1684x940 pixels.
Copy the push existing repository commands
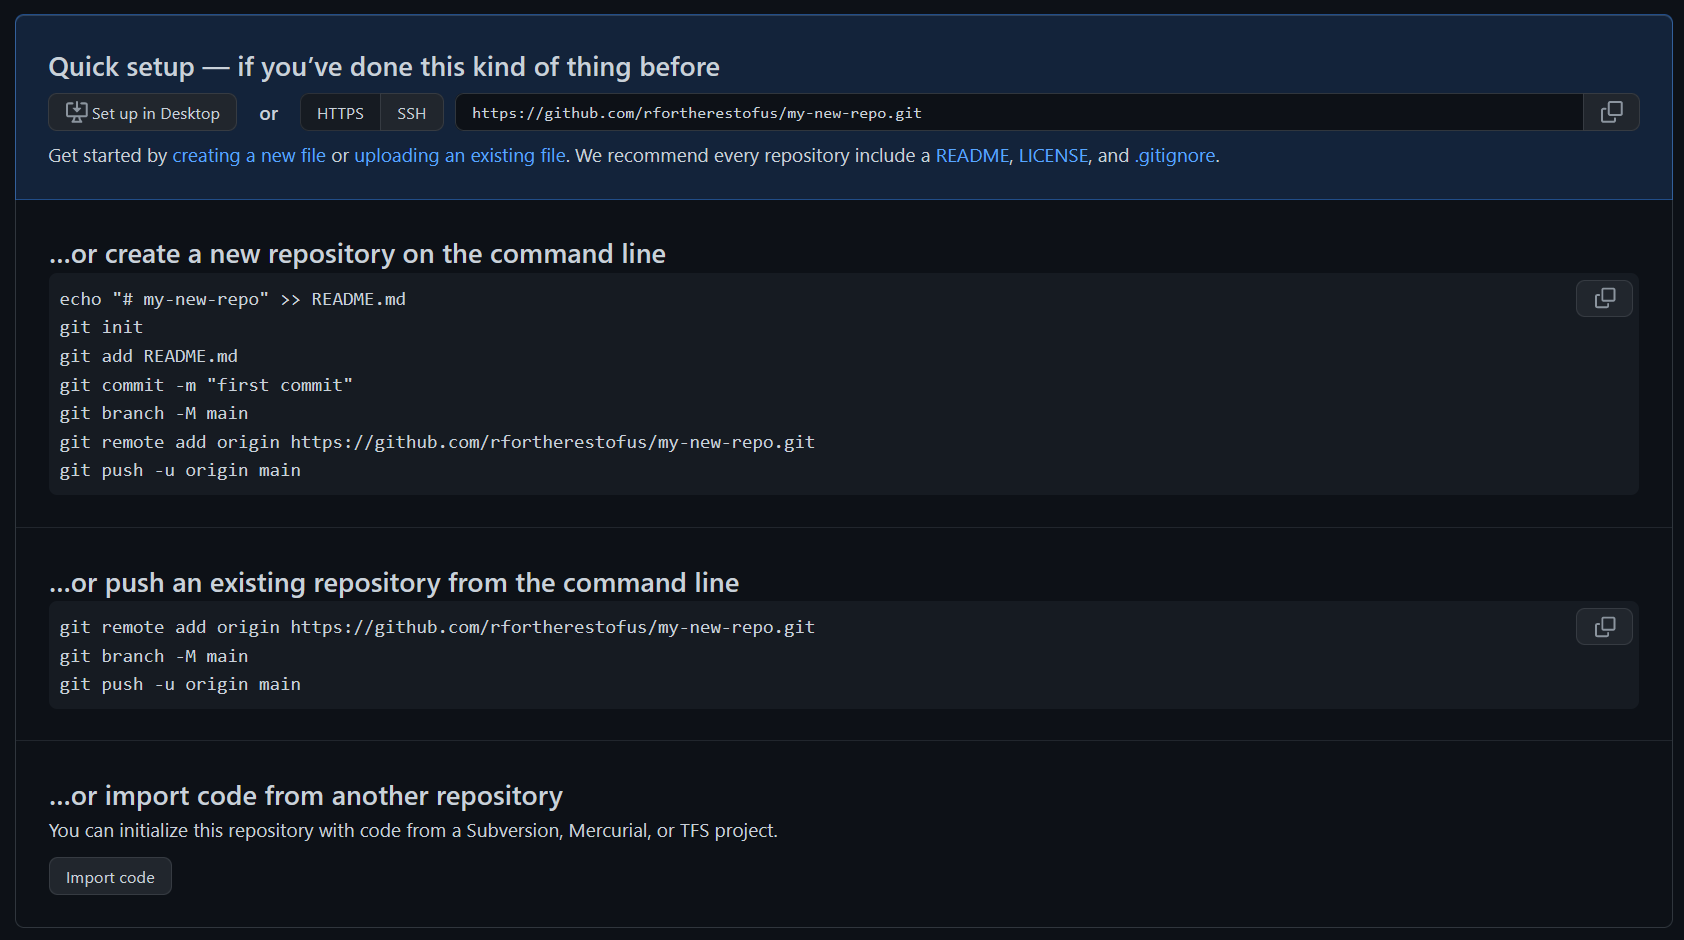click(x=1604, y=626)
